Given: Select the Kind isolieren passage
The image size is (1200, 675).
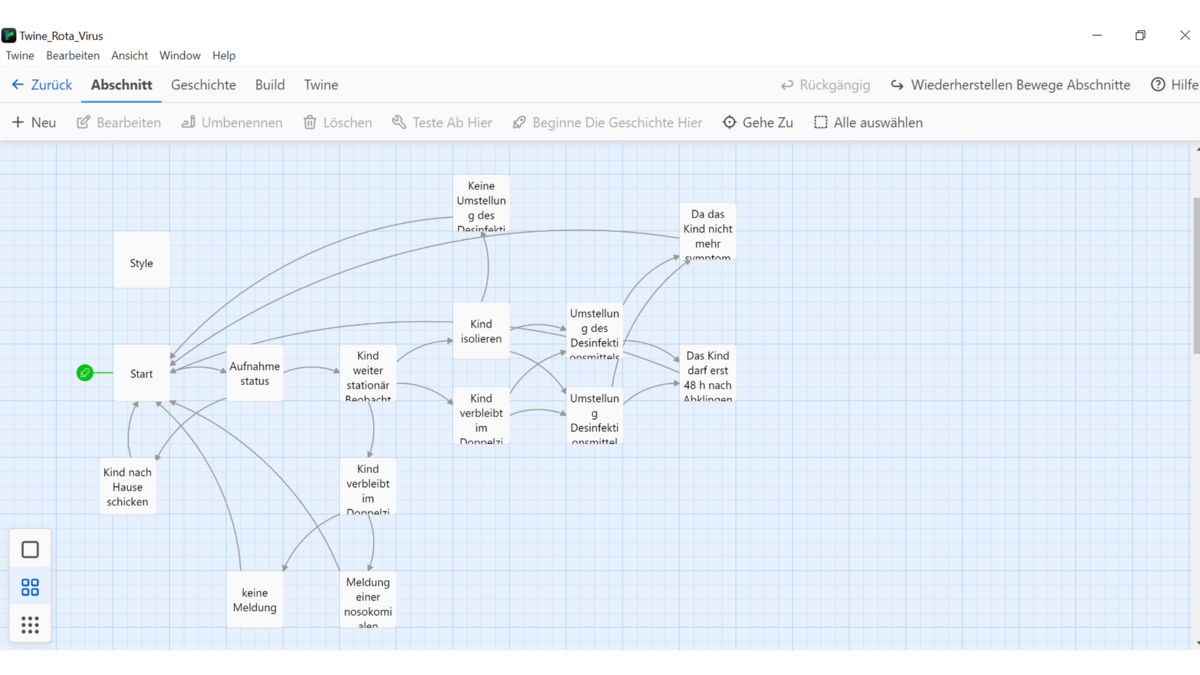Looking at the screenshot, I should 481,330.
